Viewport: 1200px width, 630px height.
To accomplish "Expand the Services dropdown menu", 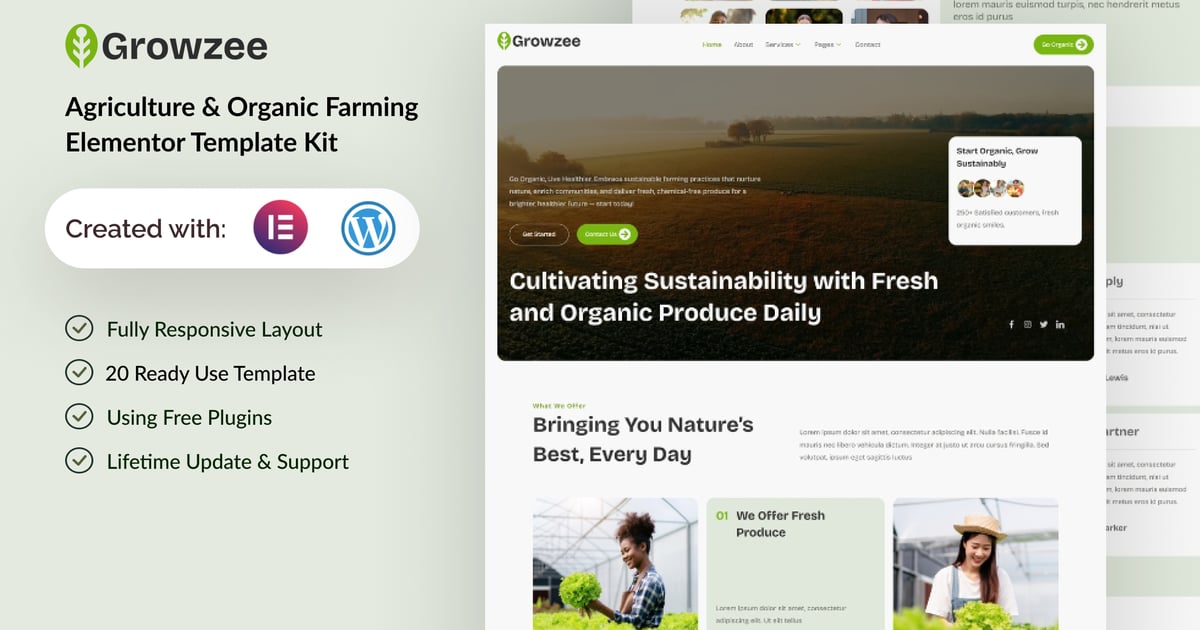I will (x=783, y=45).
